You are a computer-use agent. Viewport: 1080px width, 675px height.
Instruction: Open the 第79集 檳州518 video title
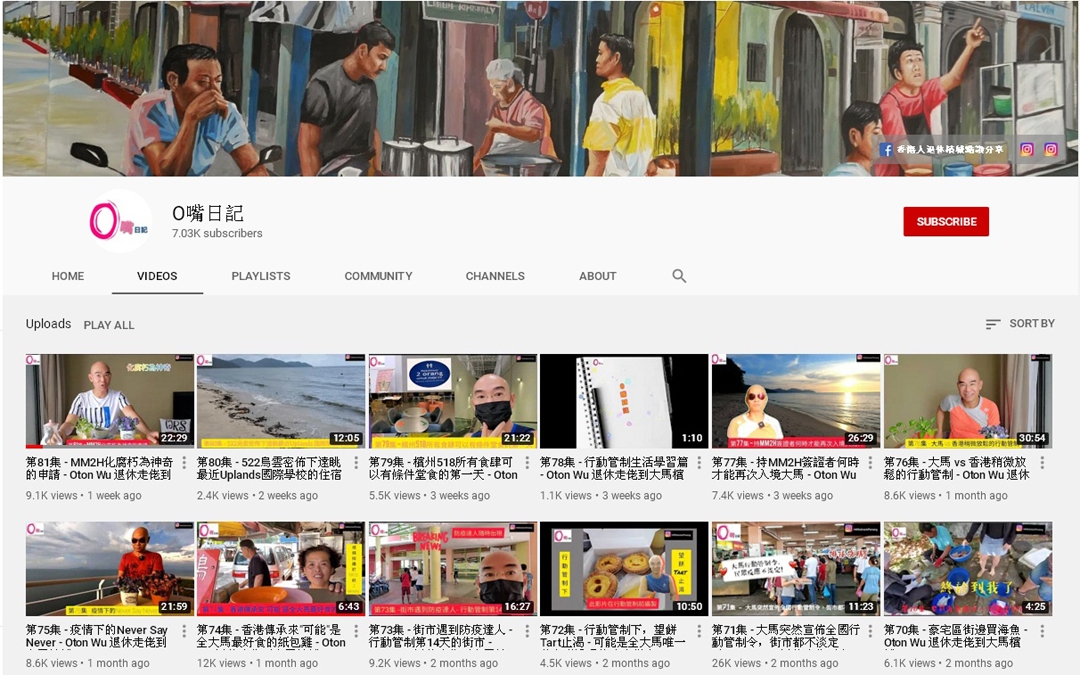(x=443, y=468)
